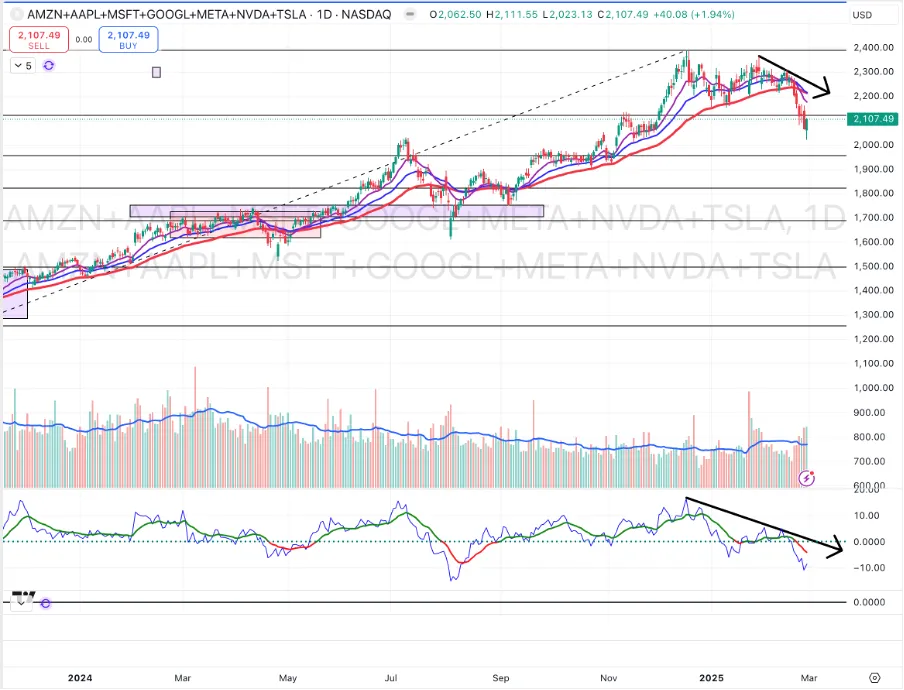Click the close value C2,107.49

623,14
